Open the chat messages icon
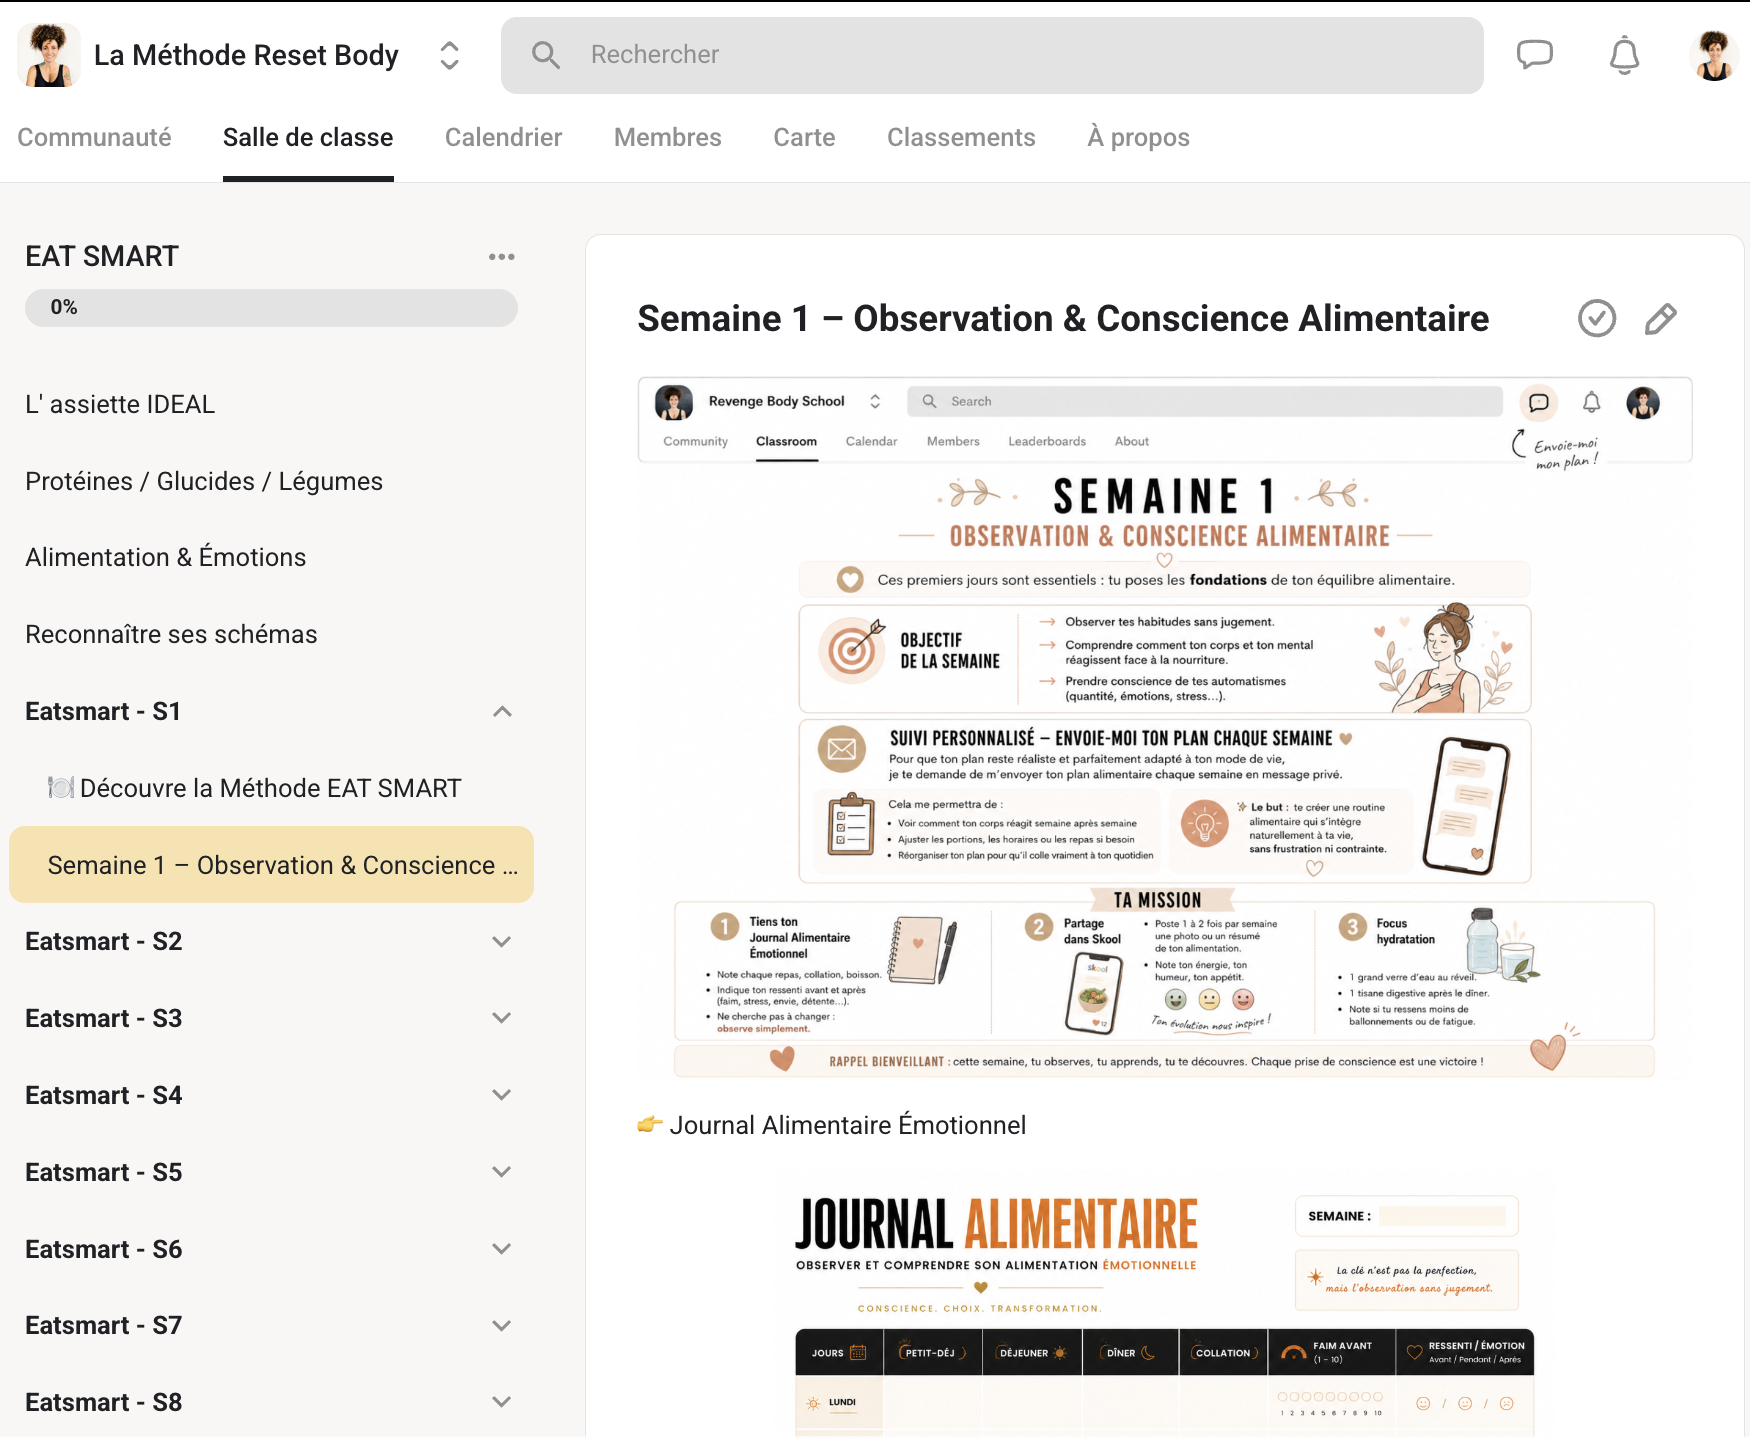The height and width of the screenshot is (1438, 1750). click(1534, 55)
